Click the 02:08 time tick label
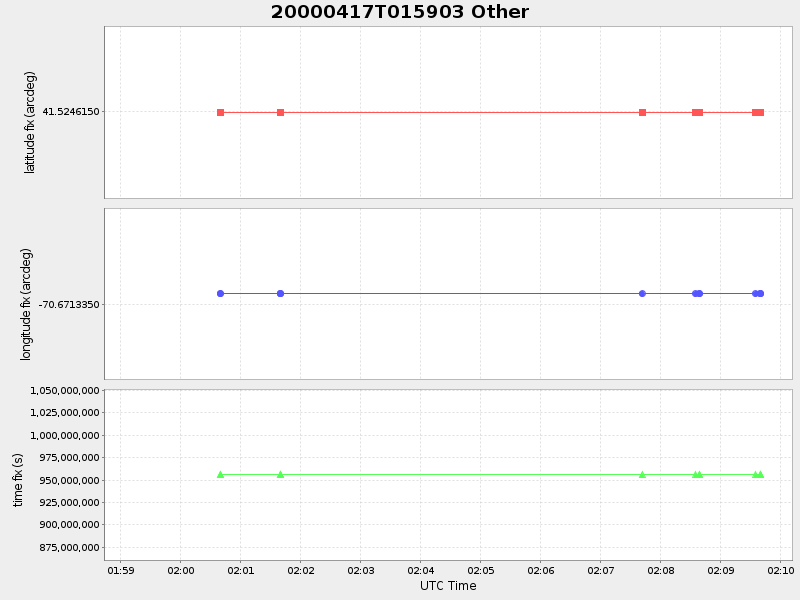 click(x=661, y=570)
